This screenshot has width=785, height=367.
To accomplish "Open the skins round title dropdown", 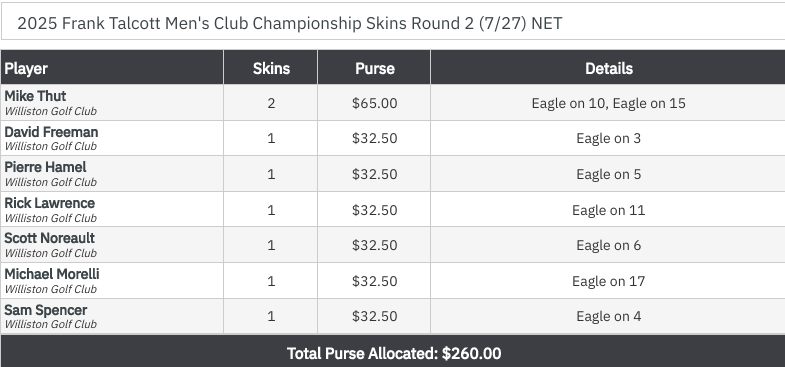I will point(393,23).
